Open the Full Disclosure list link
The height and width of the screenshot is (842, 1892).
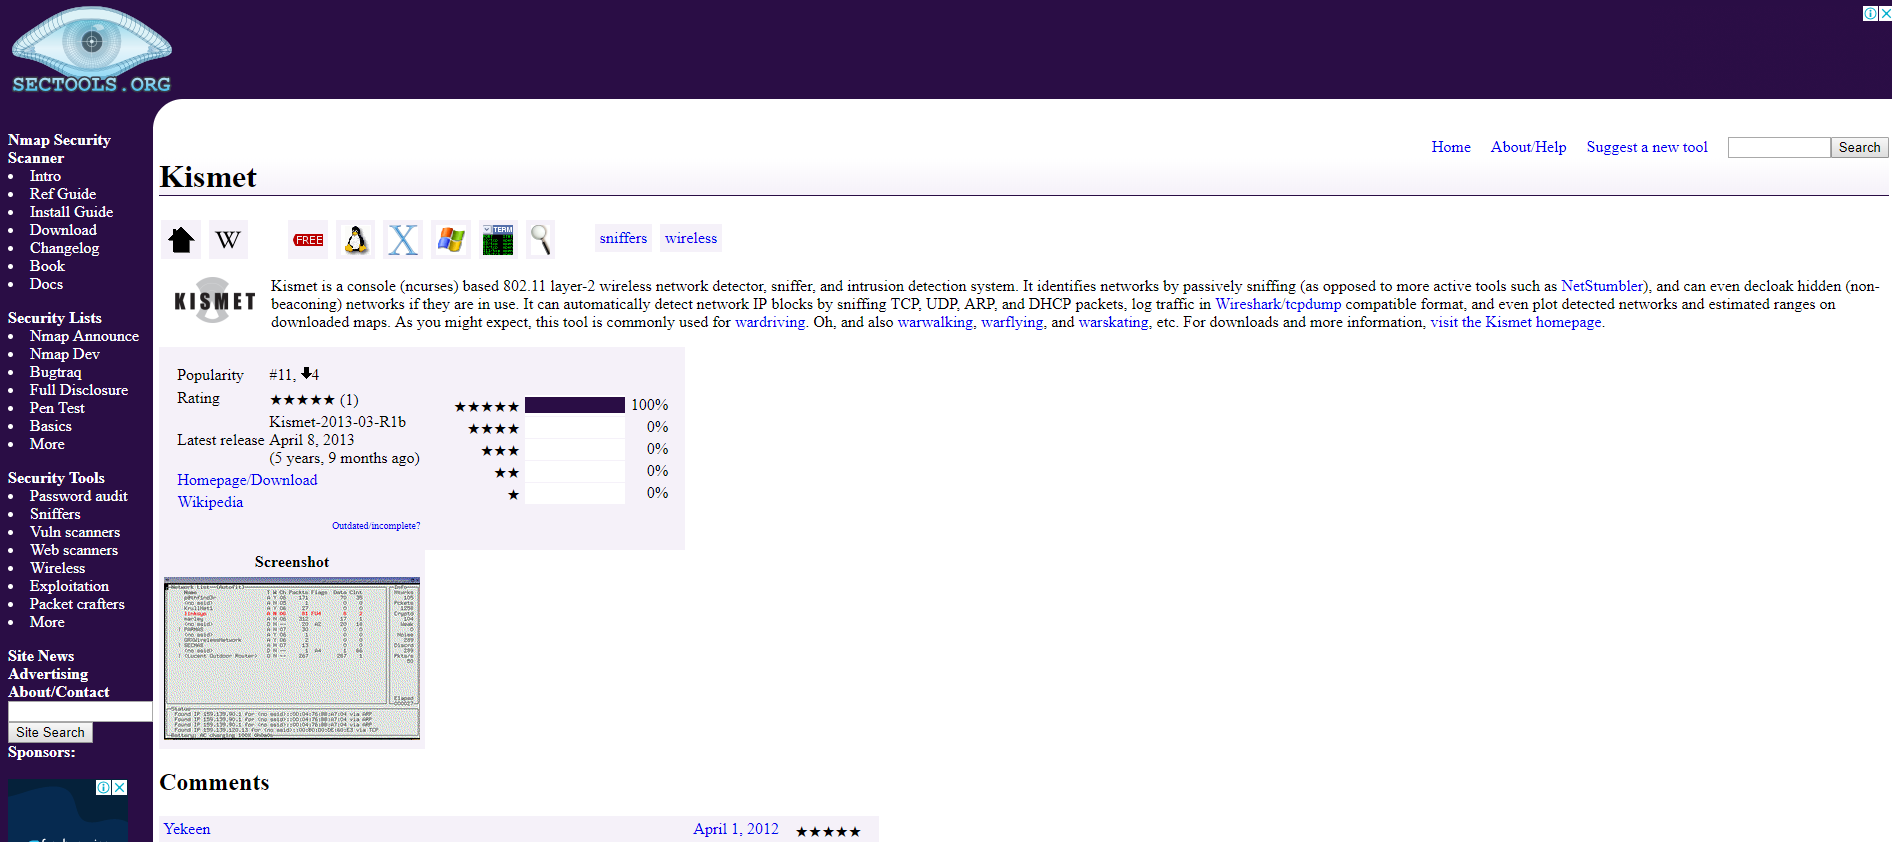[x=79, y=390]
